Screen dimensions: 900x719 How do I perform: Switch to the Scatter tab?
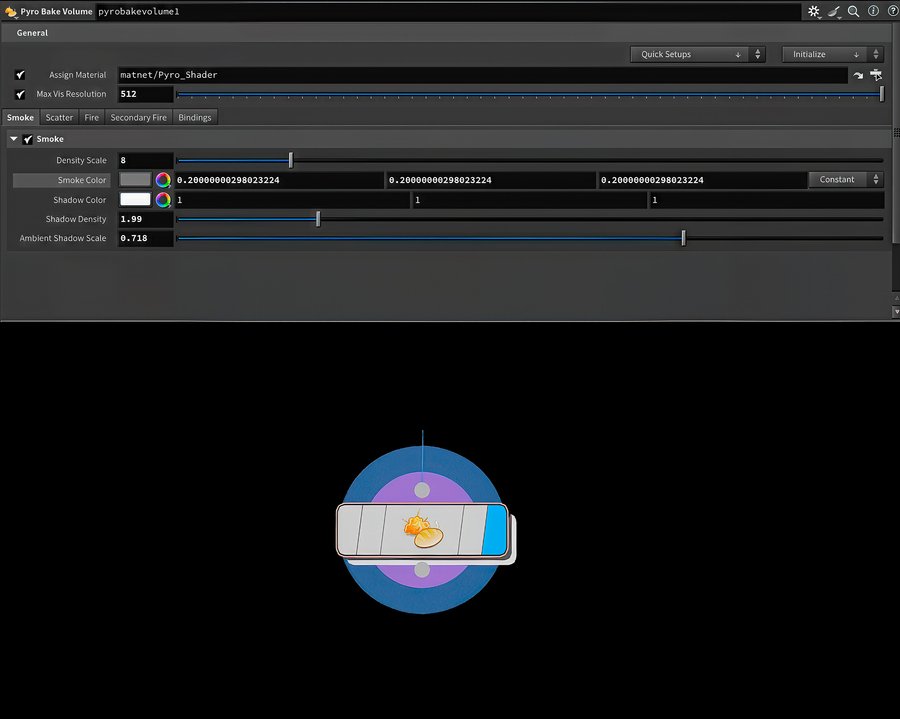(59, 118)
